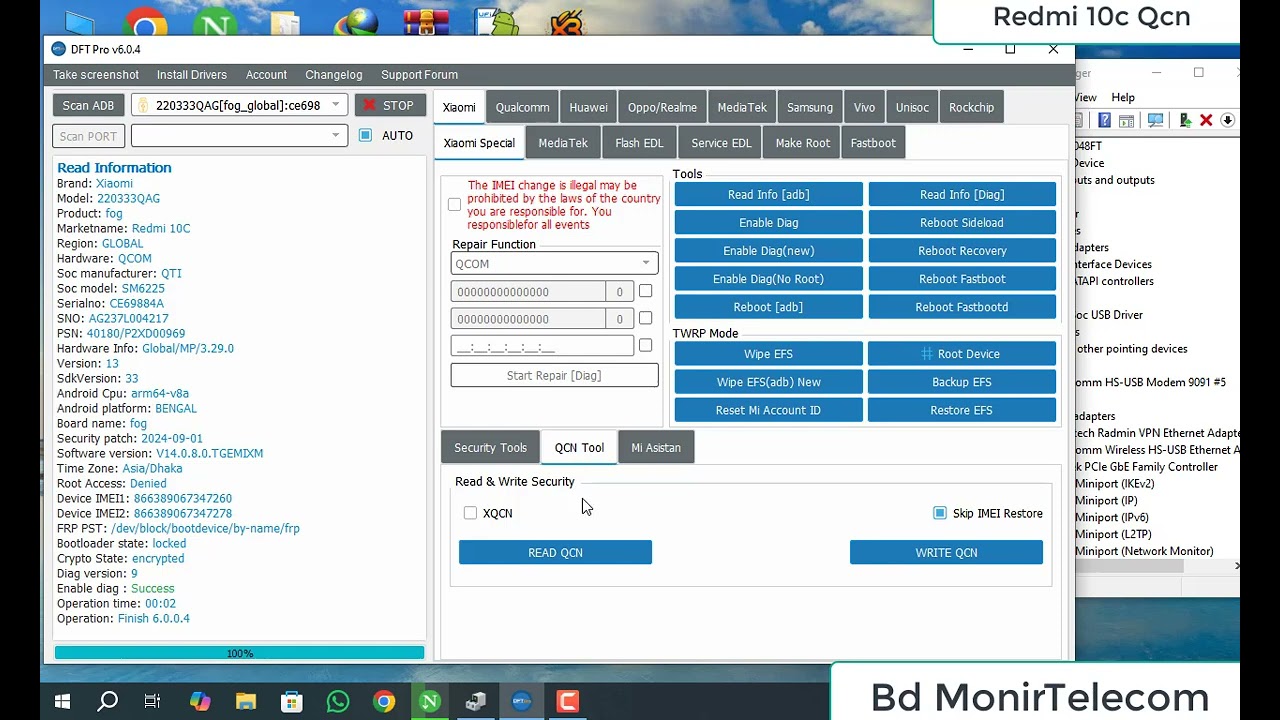The image size is (1280, 720).
Task: Click down-arrow Disable device icon in Device Manager
Action: (1227, 120)
